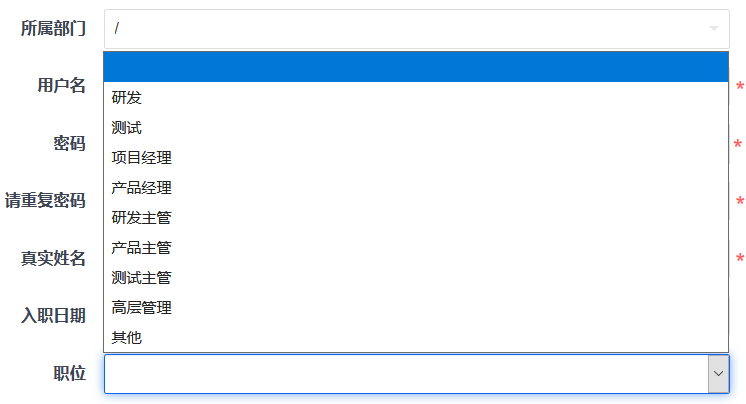Click the 请重复密码 label

pos(45,201)
